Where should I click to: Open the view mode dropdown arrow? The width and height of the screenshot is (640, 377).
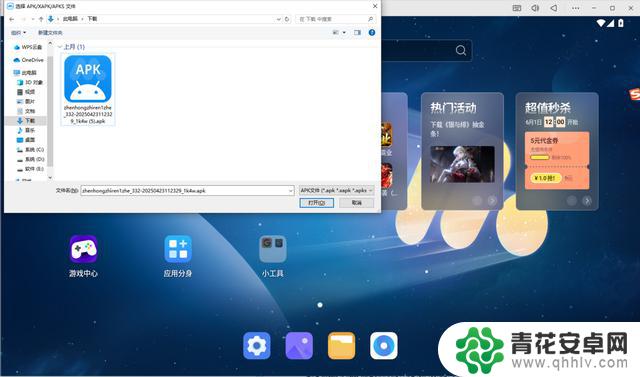pyautogui.click(x=344, y=33)
